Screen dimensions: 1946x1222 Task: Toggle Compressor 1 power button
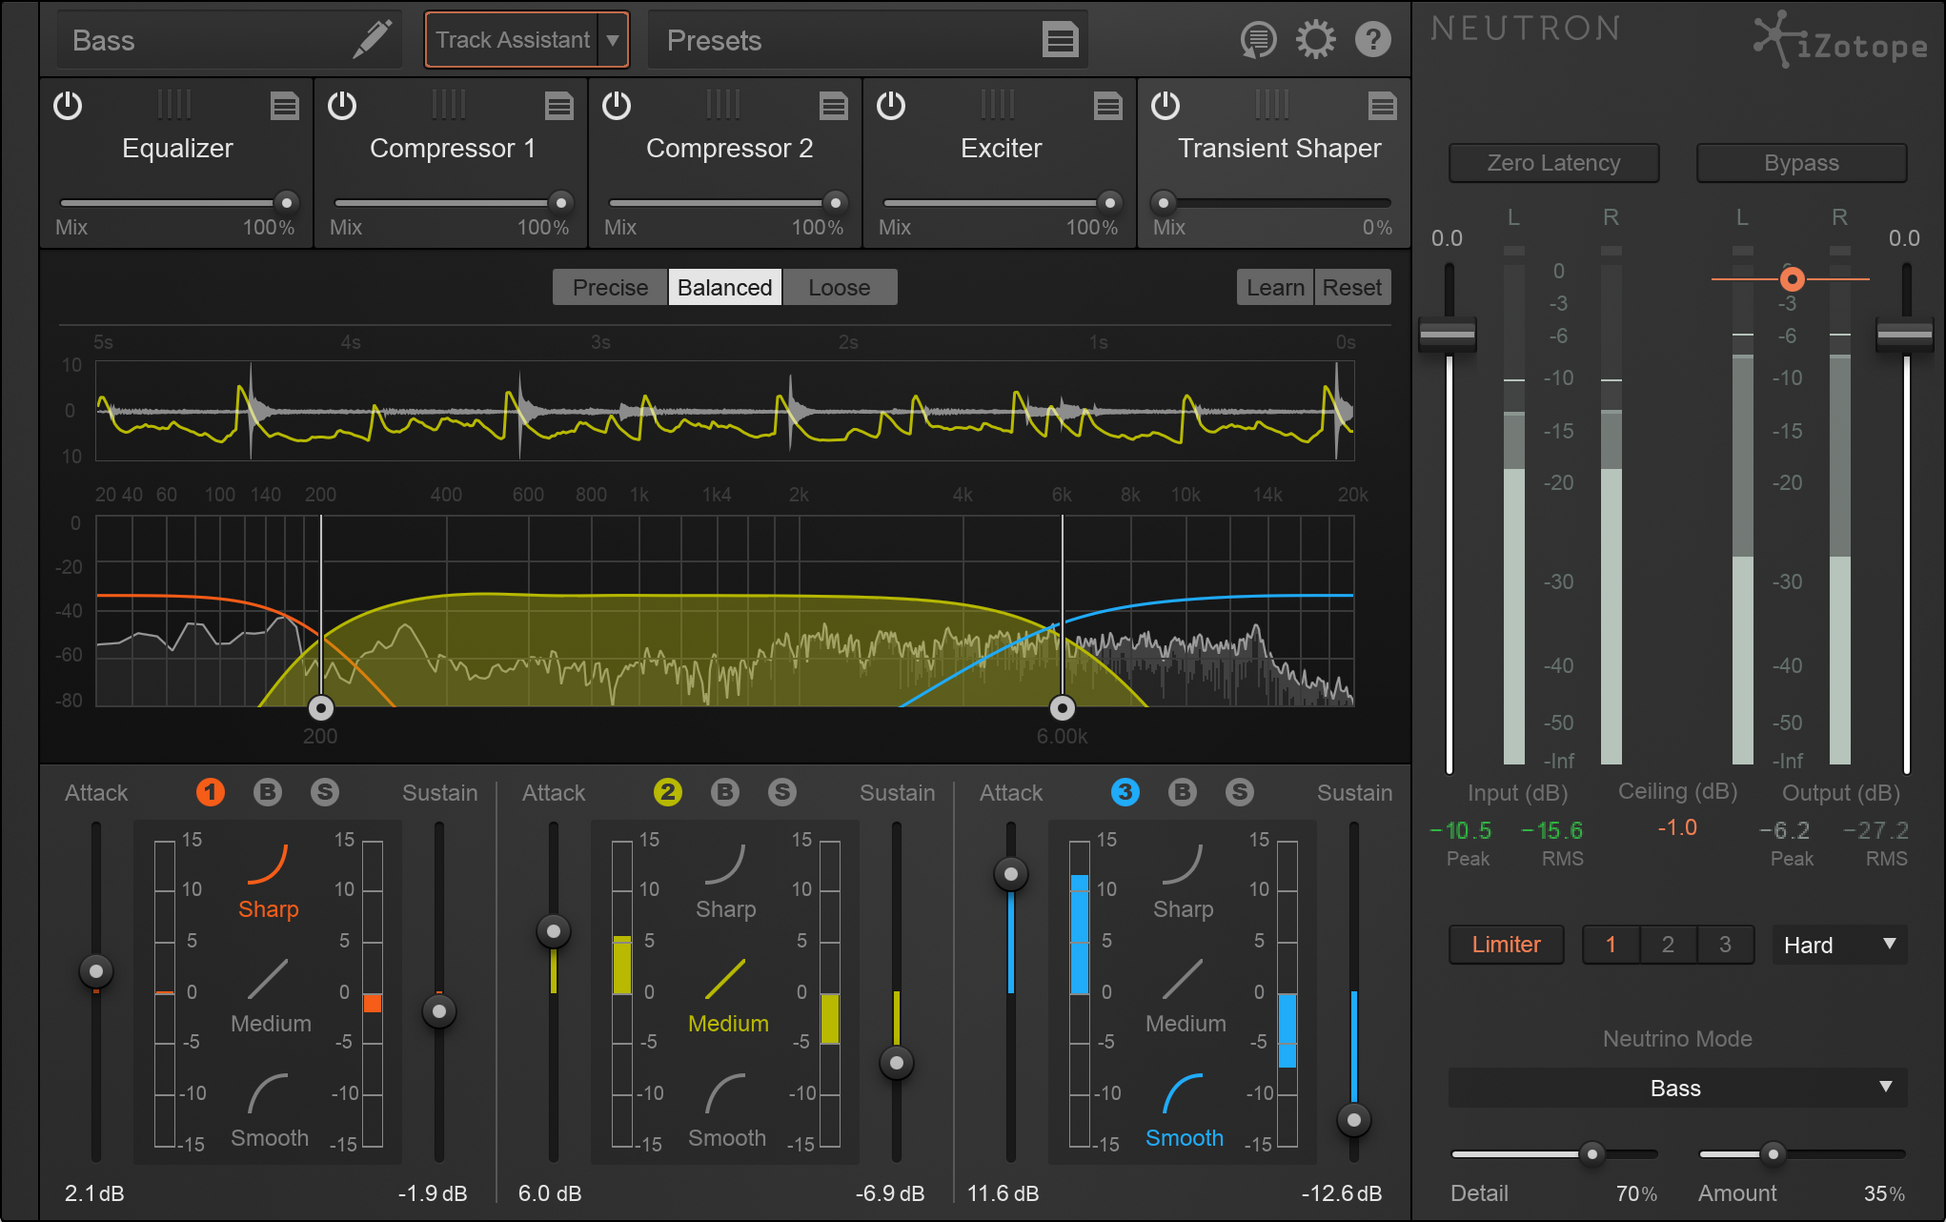[x=342, y=105]
